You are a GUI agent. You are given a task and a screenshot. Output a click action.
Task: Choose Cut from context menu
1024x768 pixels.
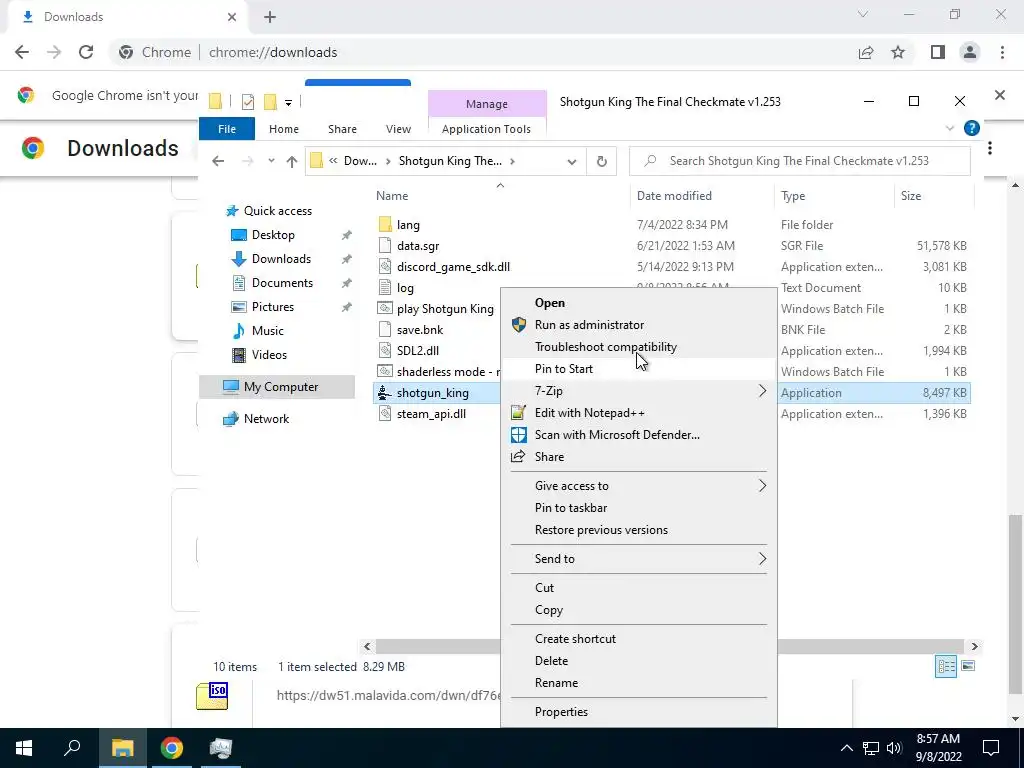click(639, 588)
